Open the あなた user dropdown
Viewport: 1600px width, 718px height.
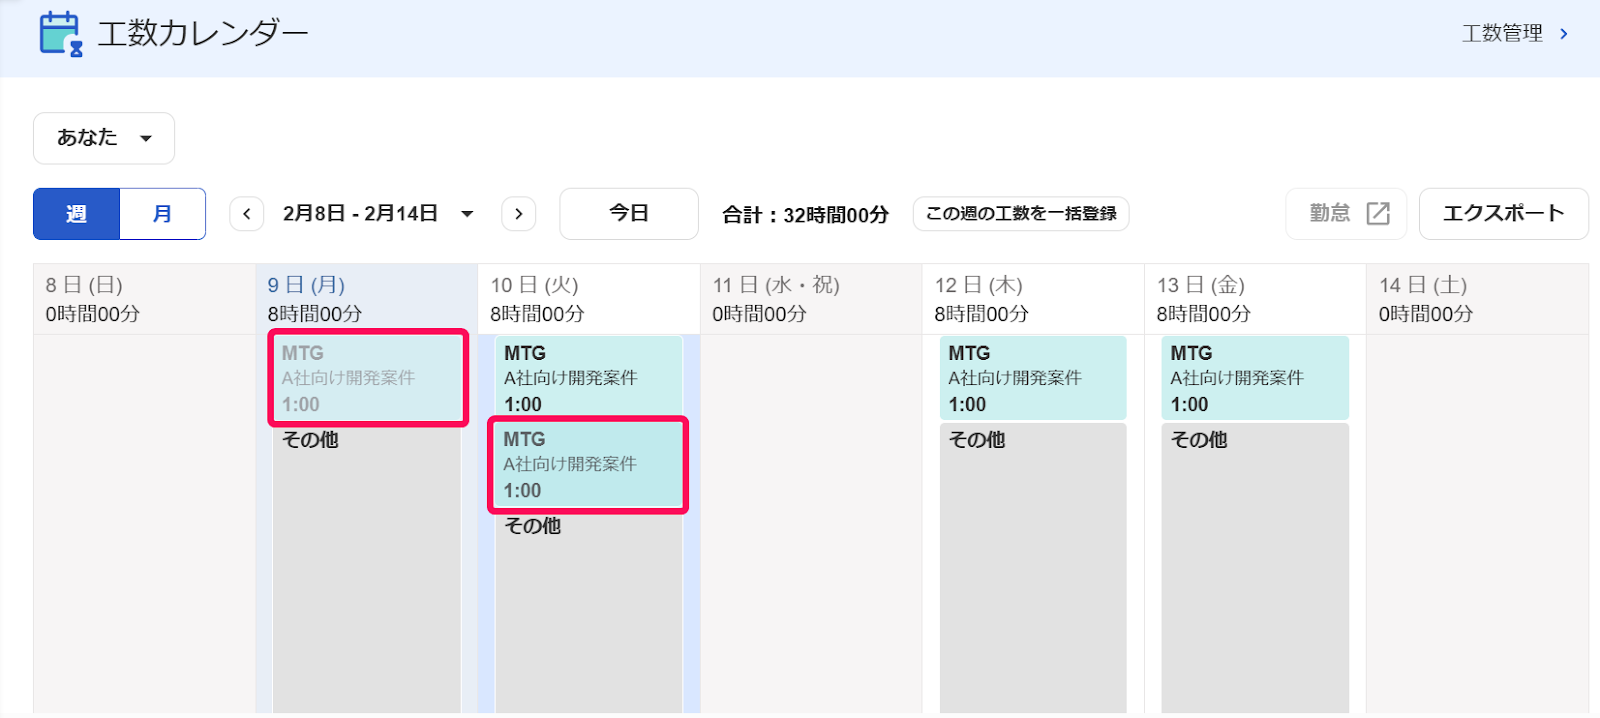(x=104, y=138)
